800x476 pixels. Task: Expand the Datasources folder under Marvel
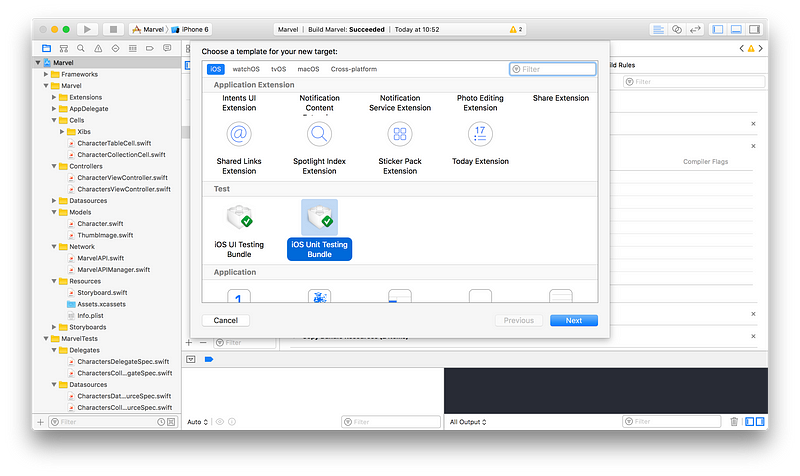click(54, 201)
